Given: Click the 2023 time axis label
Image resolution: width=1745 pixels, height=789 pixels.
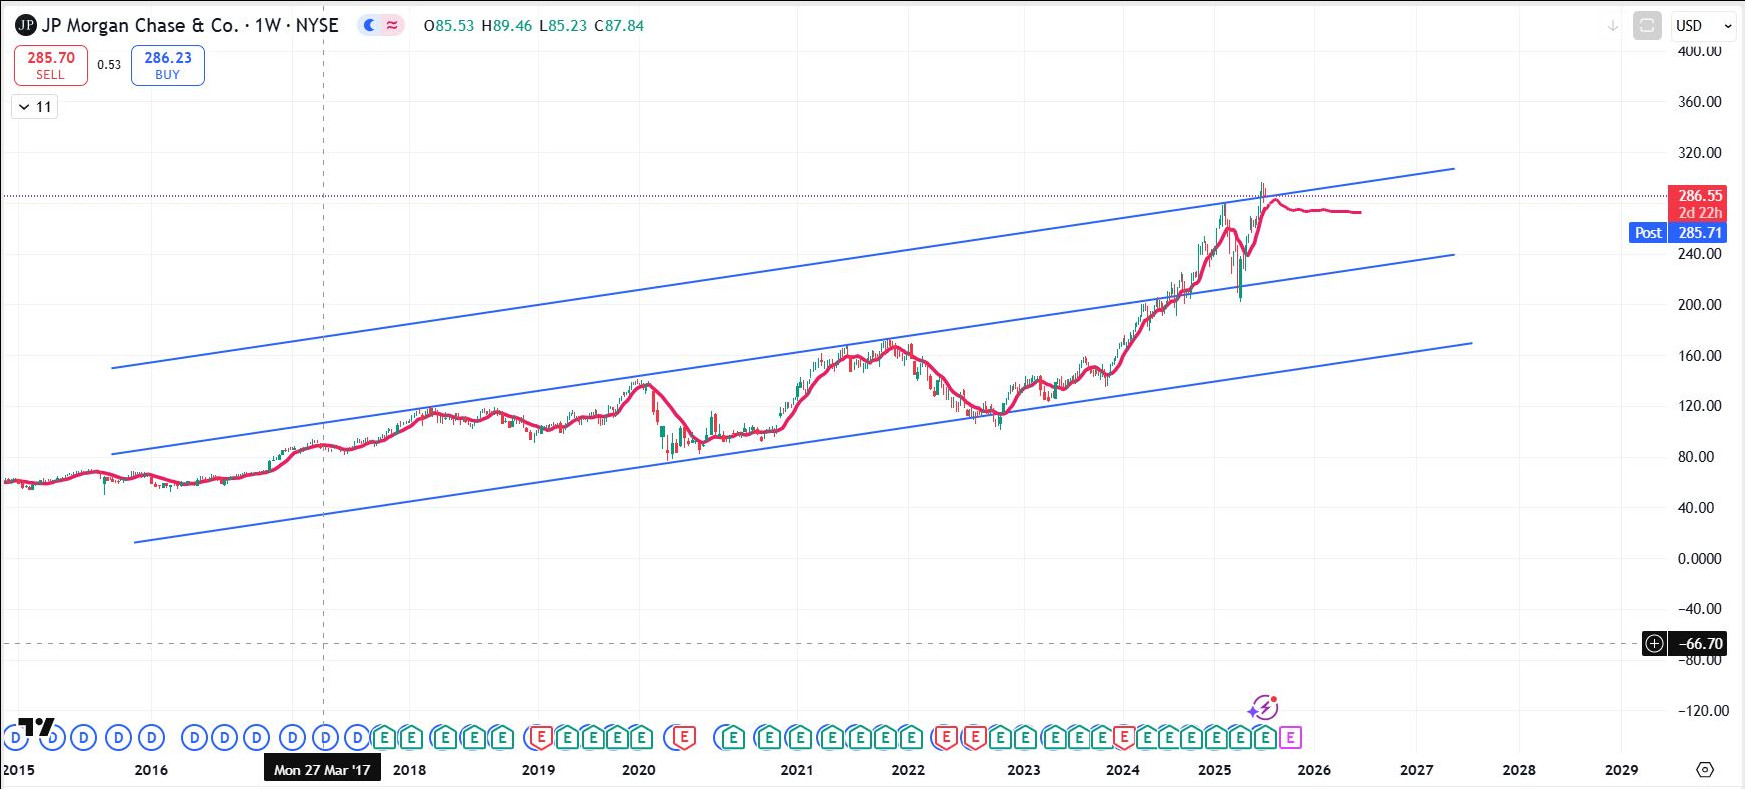Looking at the screenshot, I should 1023,770.
